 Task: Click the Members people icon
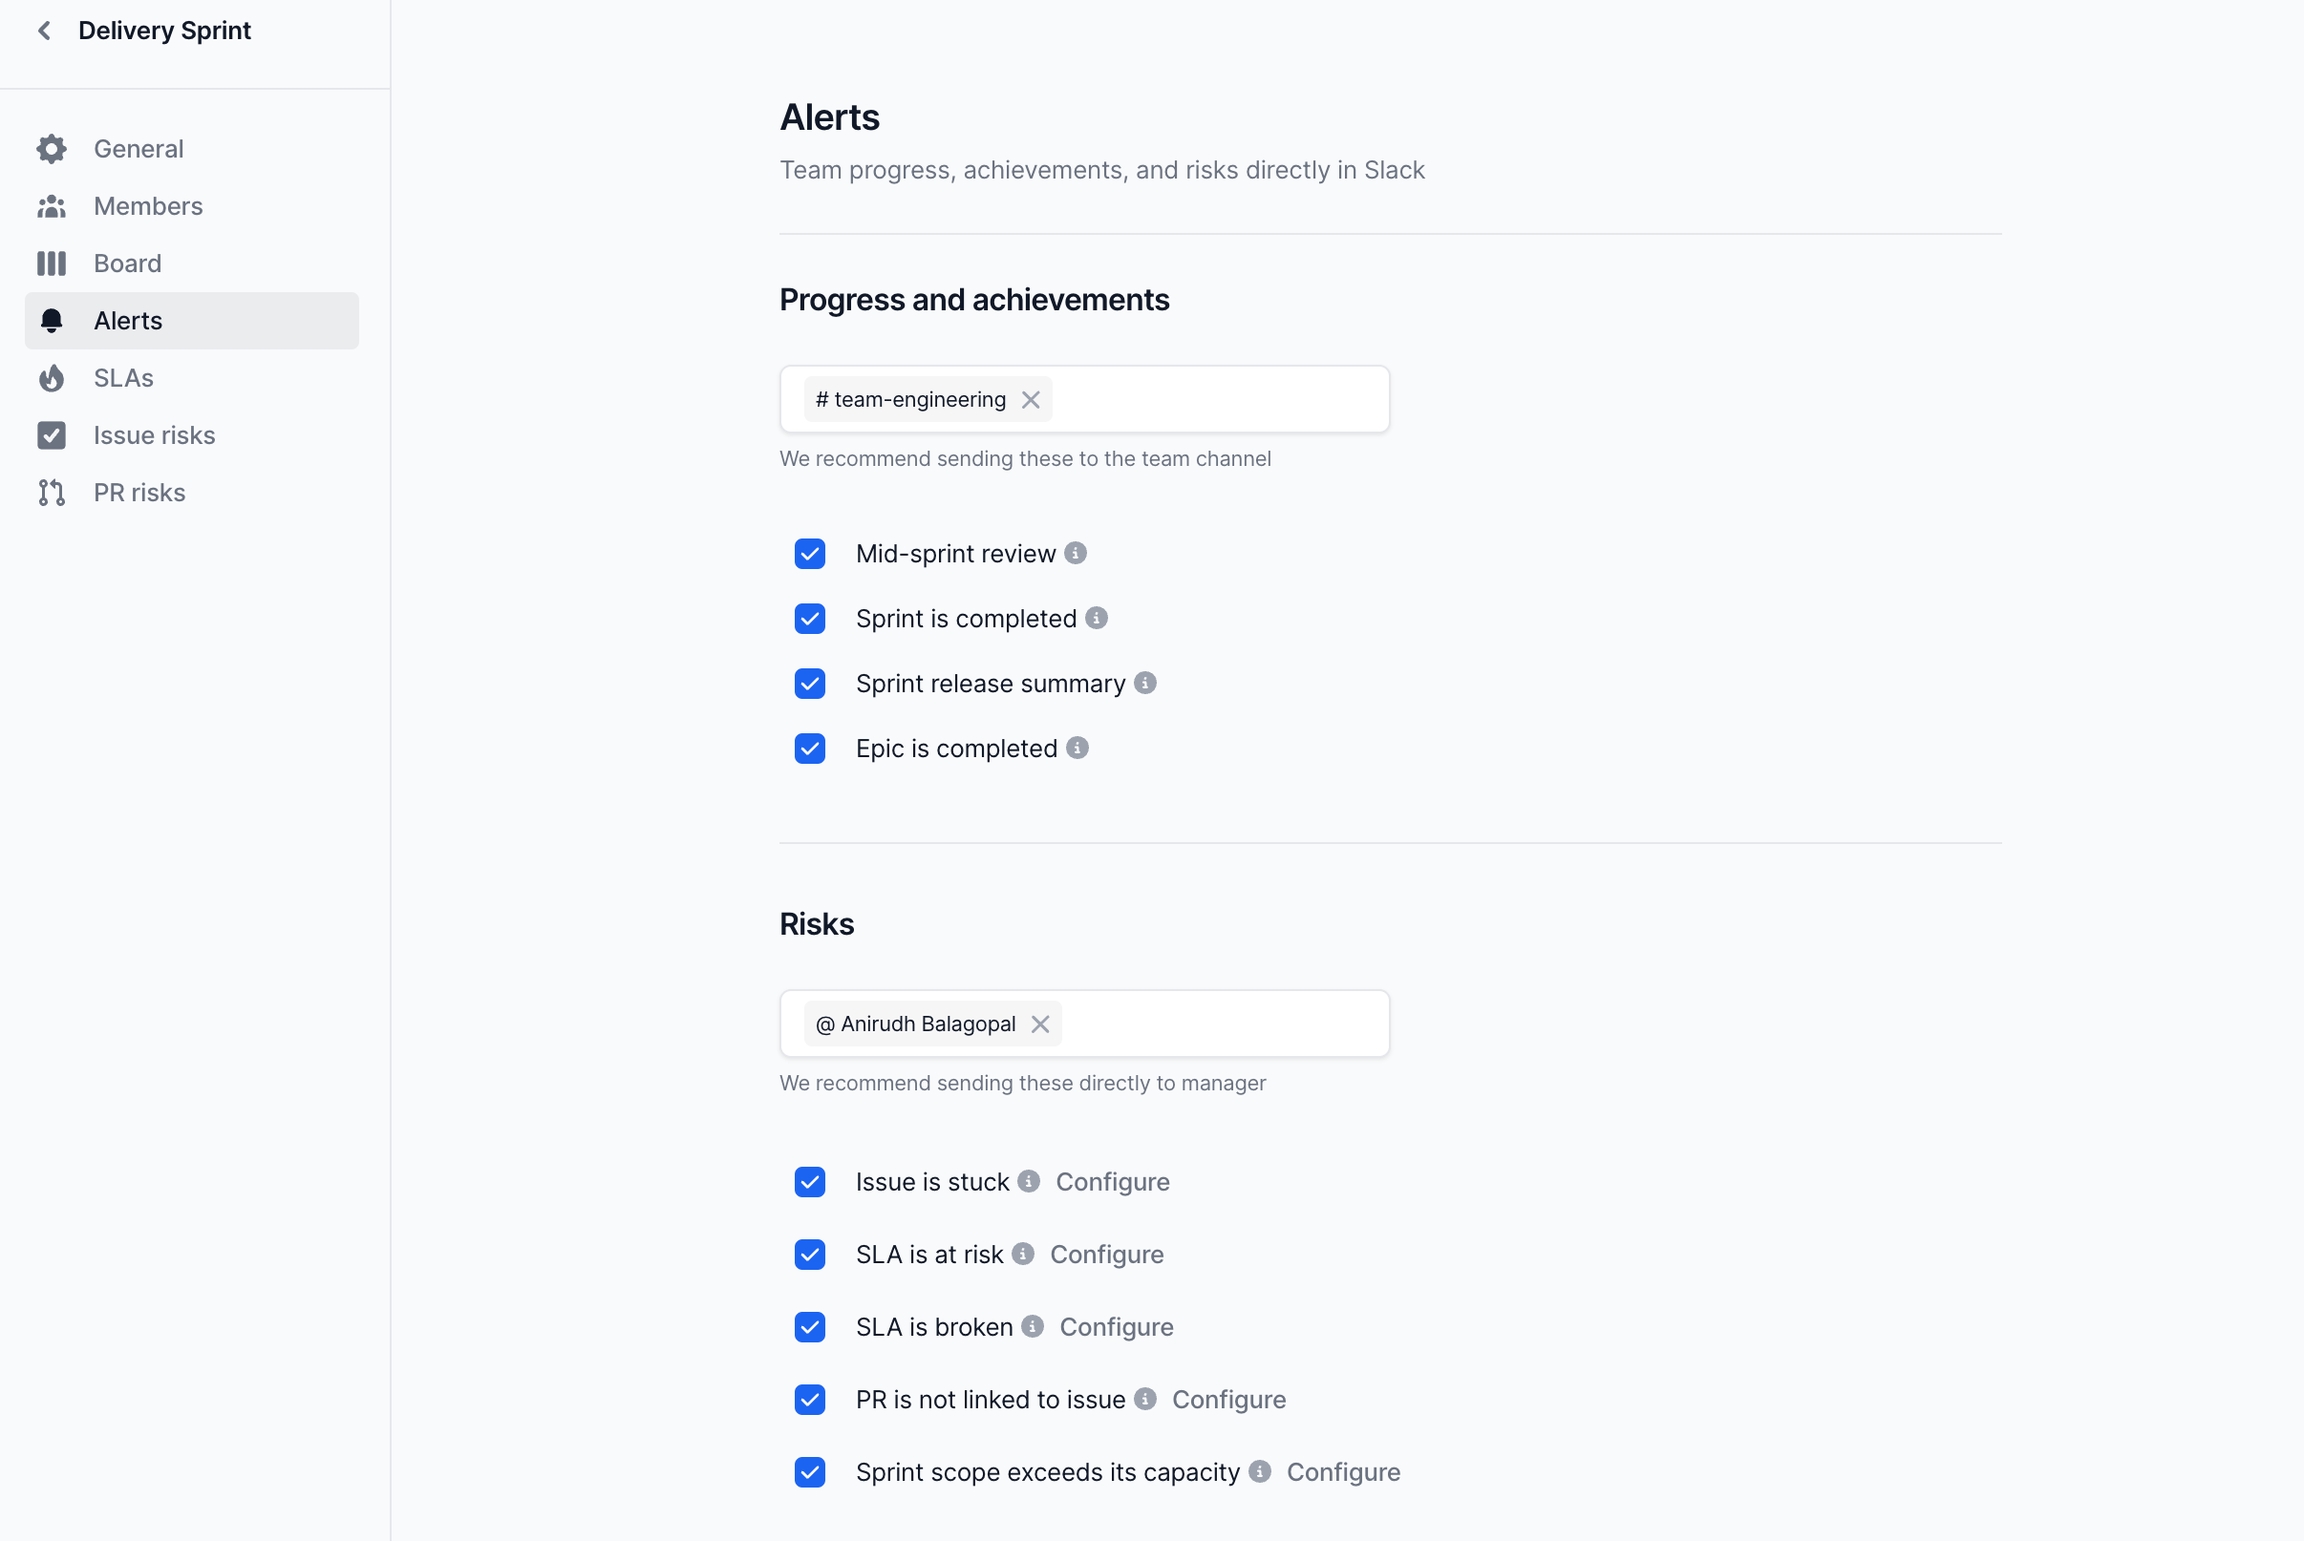(x=51, y=206)
